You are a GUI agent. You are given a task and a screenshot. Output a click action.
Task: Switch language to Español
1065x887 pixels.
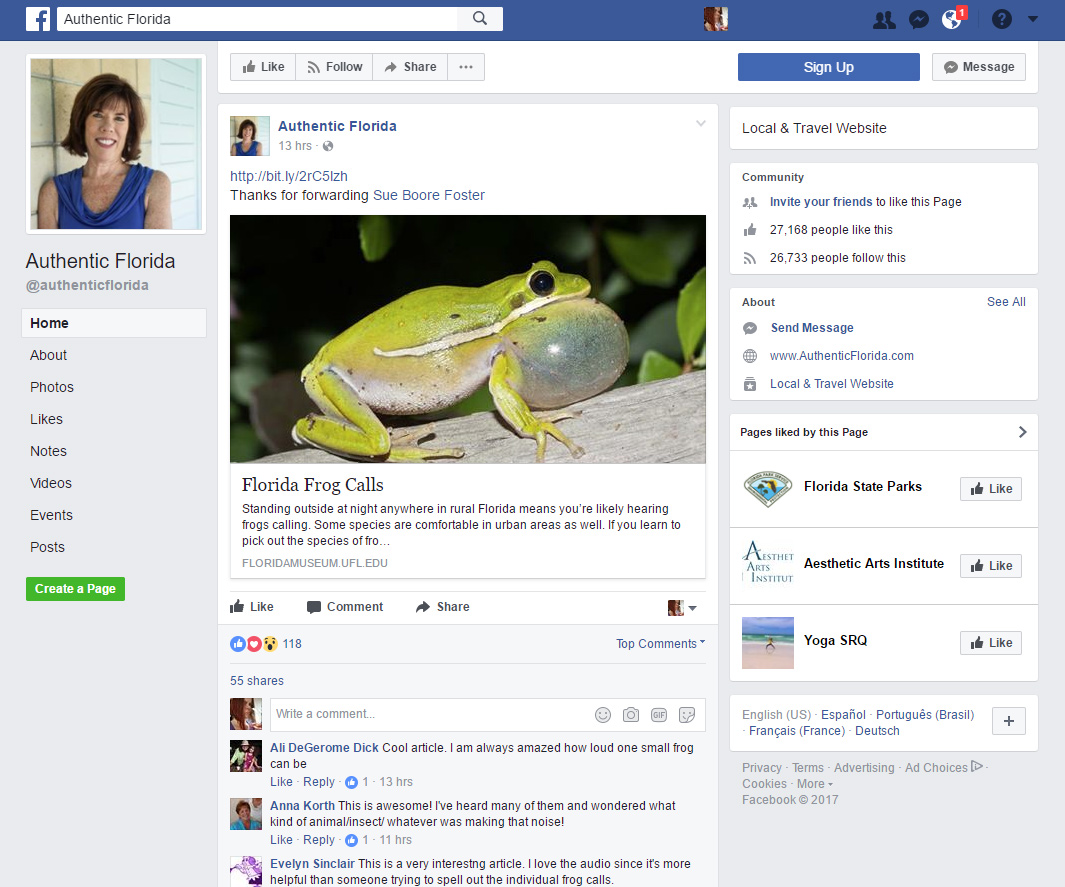(844, 714)
